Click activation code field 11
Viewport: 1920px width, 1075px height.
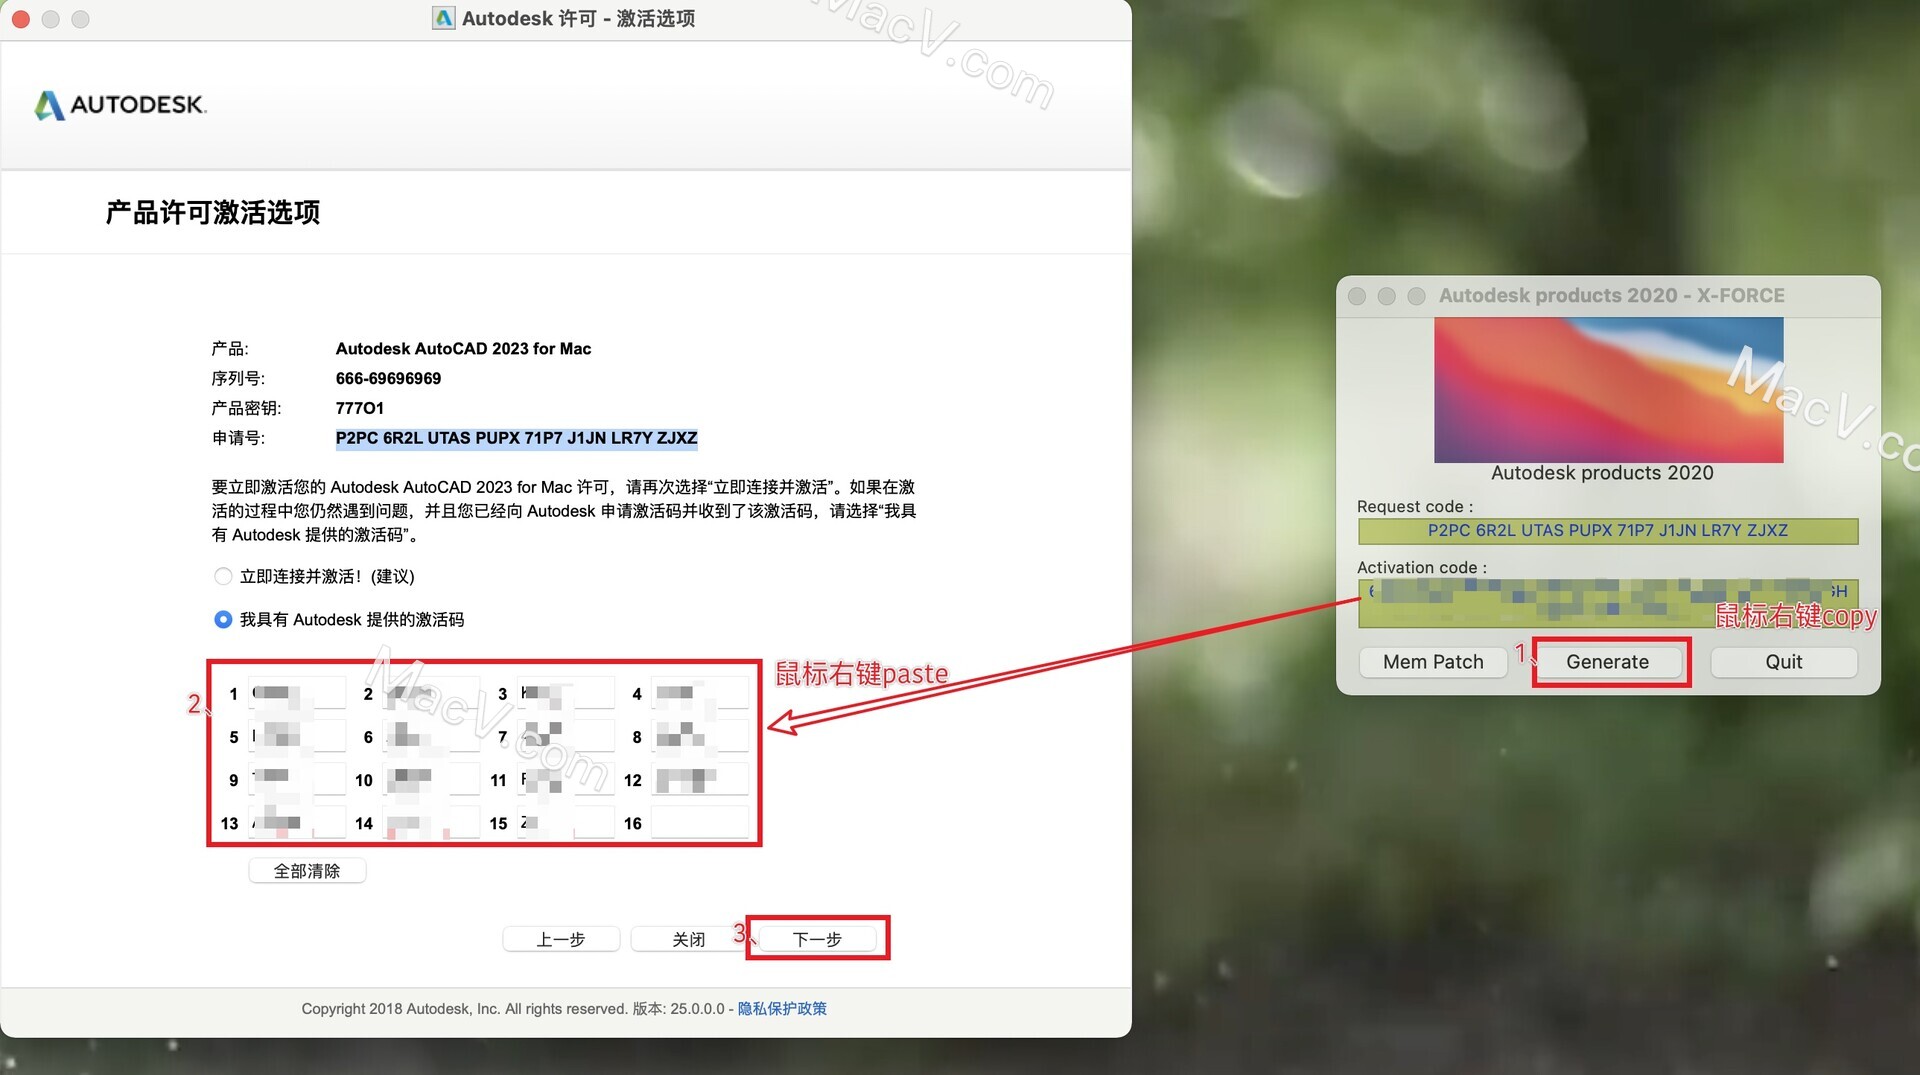point(566,780)
